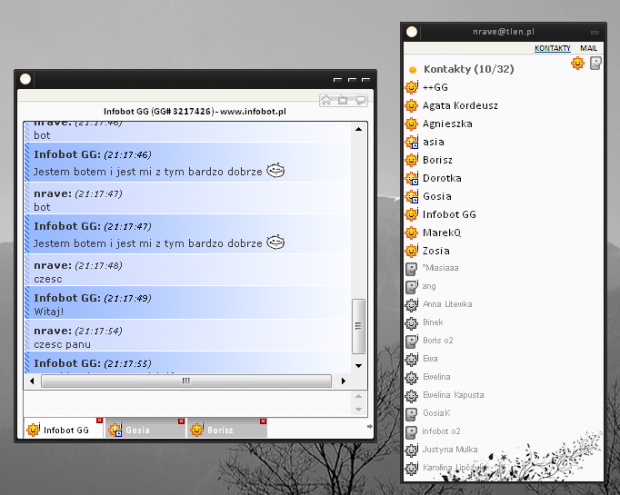Screen dimensions: 620x495
Task: Click the message text 'czesc panu'
Action: pyautogui.click(x=62, y=345)
